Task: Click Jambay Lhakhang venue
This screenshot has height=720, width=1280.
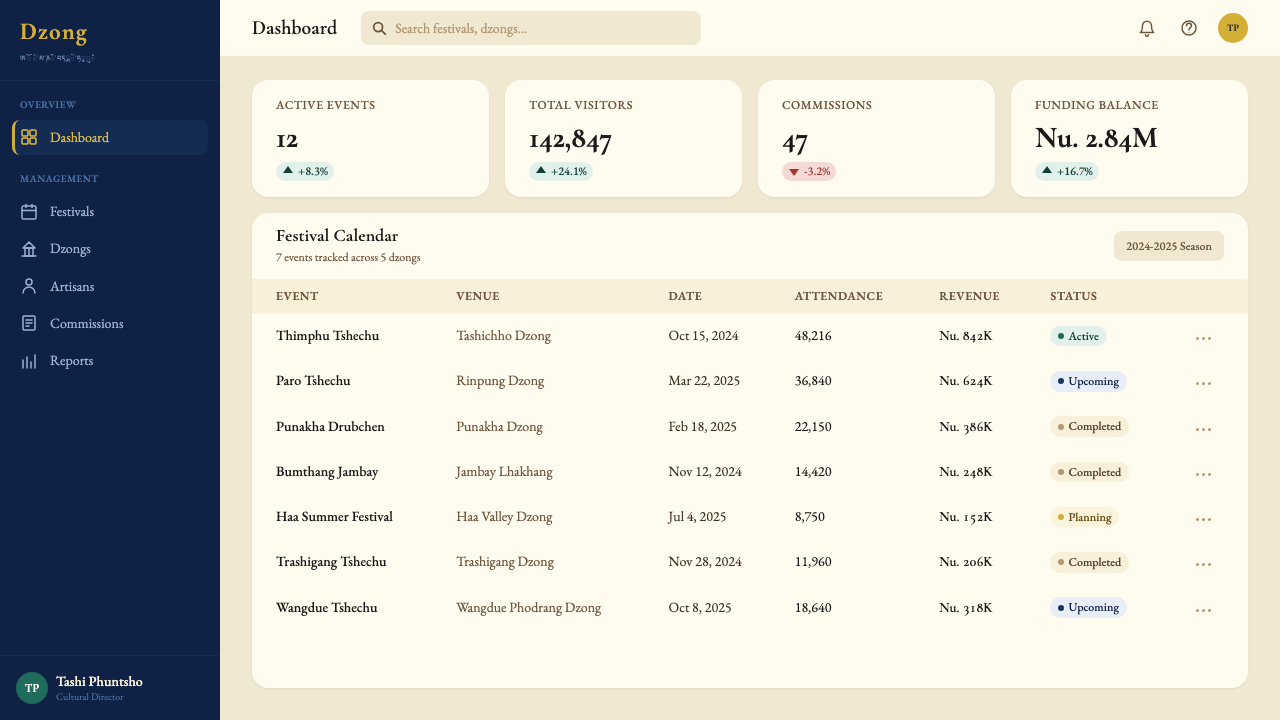Action: tap(504, 472)
